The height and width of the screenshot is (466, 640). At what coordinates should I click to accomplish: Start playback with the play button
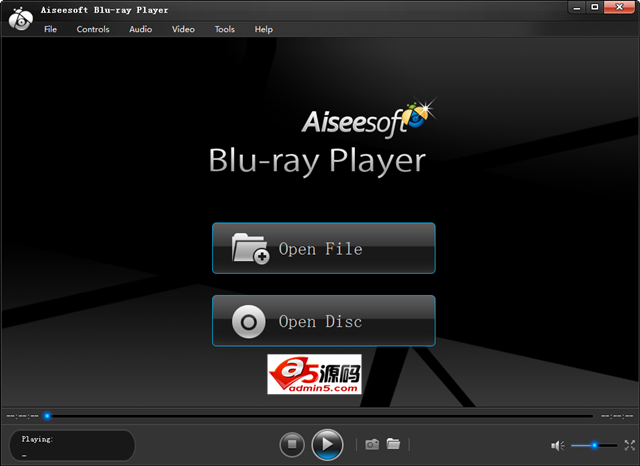point(327,444)
